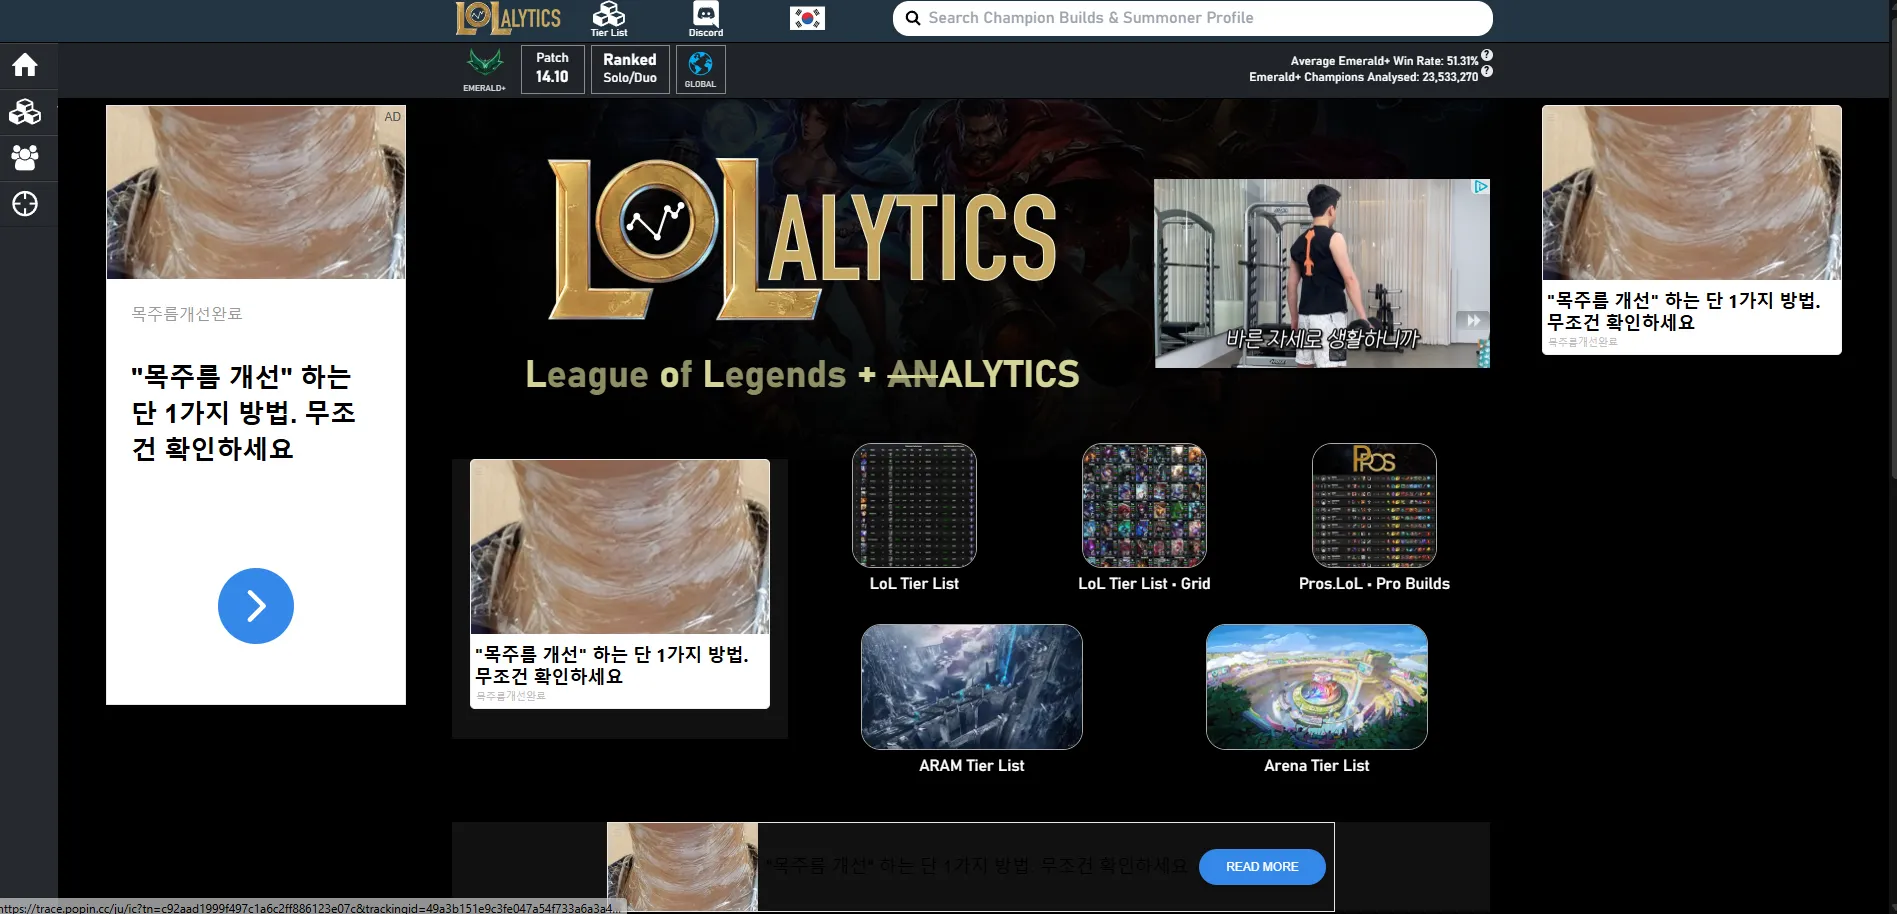
Task: Open the LoL Tier List - Grid thumbnail
Action: click(x=1144, y=505)
